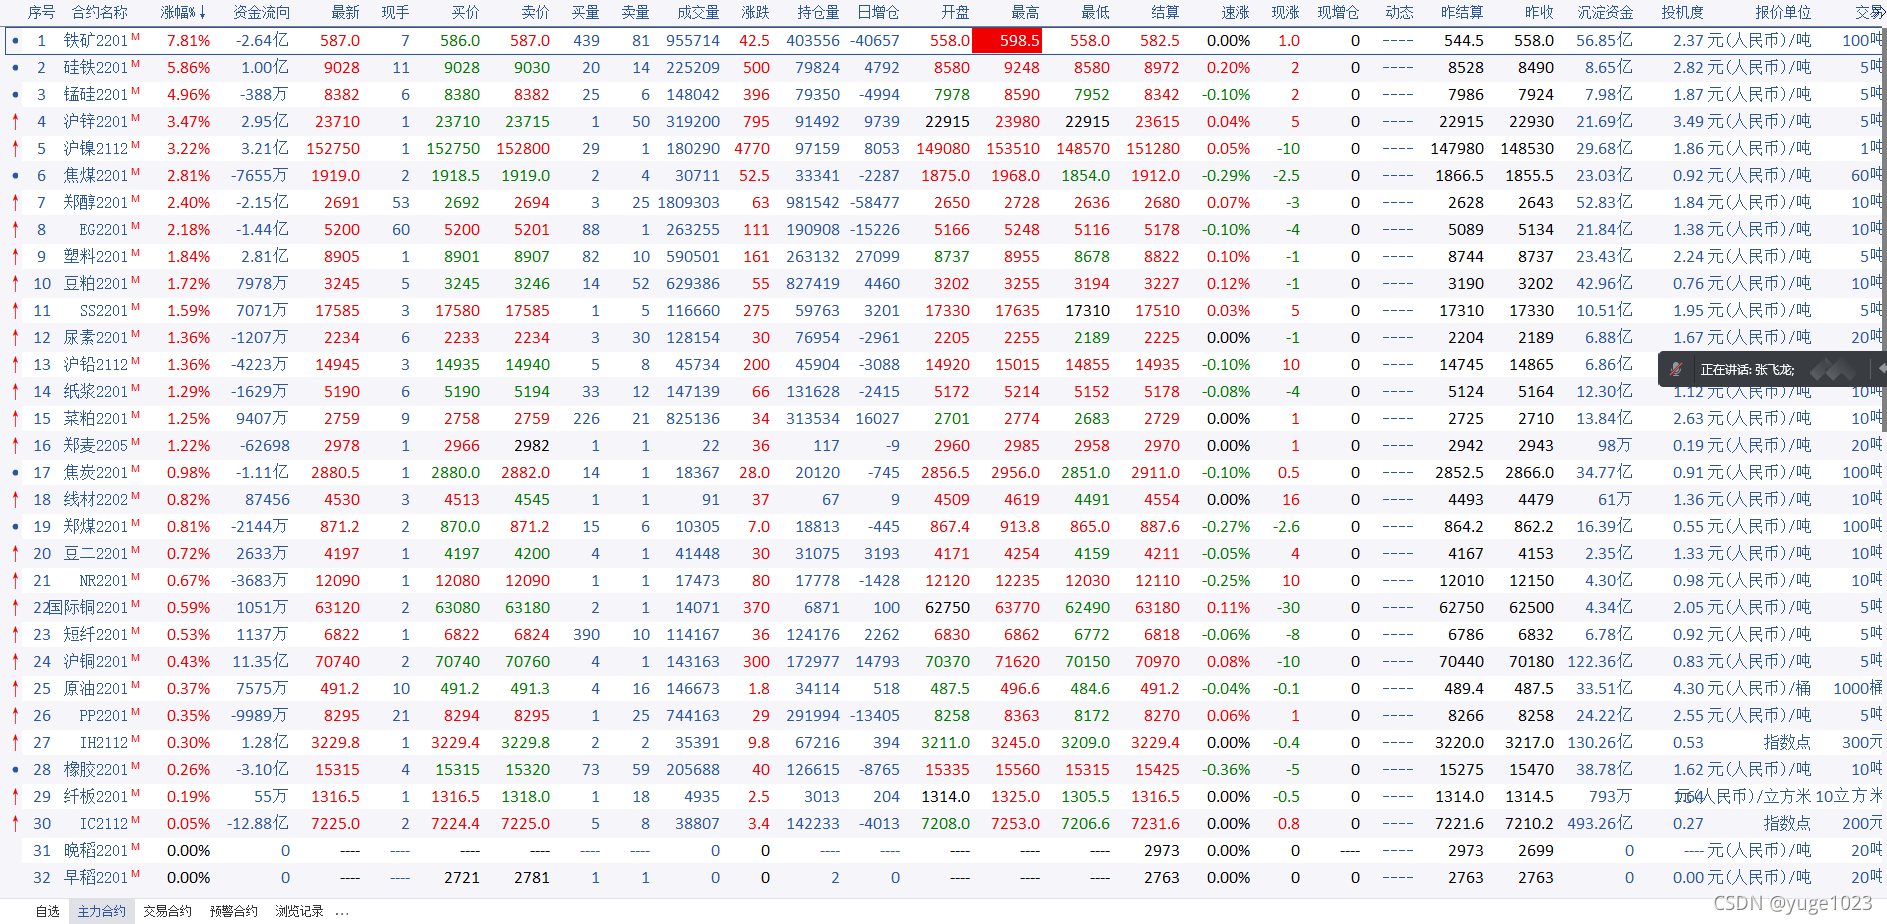Click the 昨结算 column header
1887x924 pixels.
[1462, 12]
